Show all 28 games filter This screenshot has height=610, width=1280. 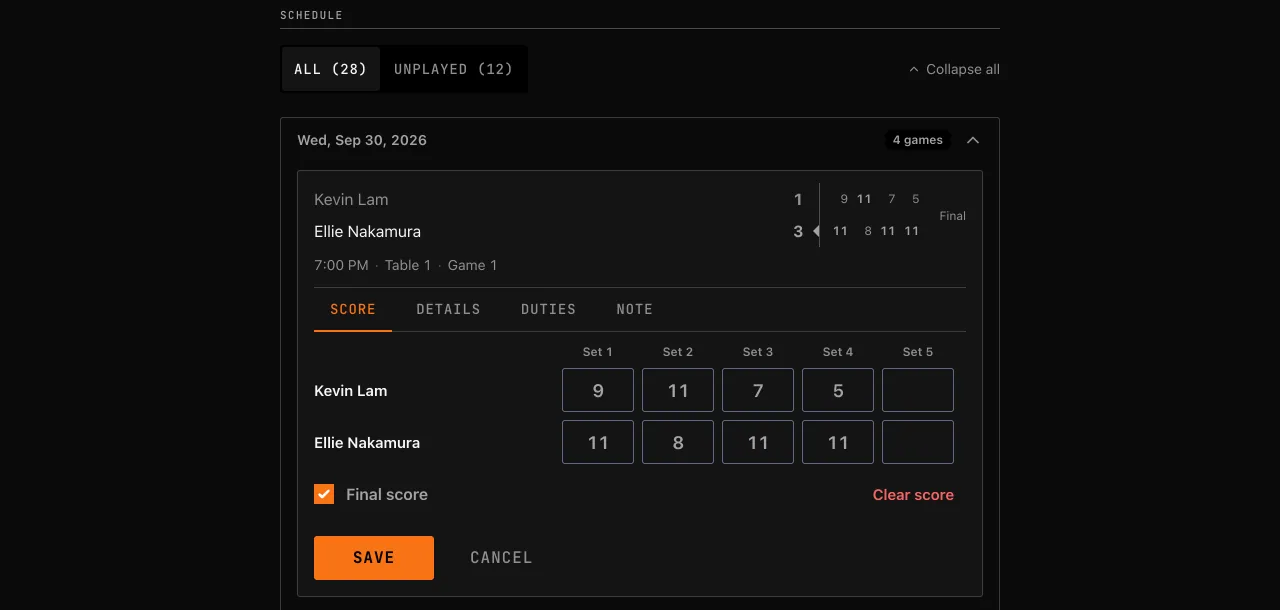click(x=331, y=69)
